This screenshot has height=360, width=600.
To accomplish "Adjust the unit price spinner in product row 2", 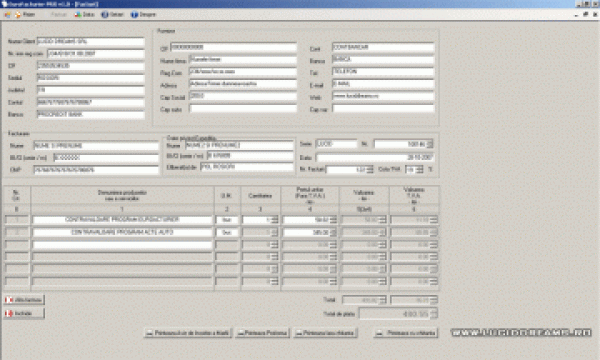I will tap(333, 232).
